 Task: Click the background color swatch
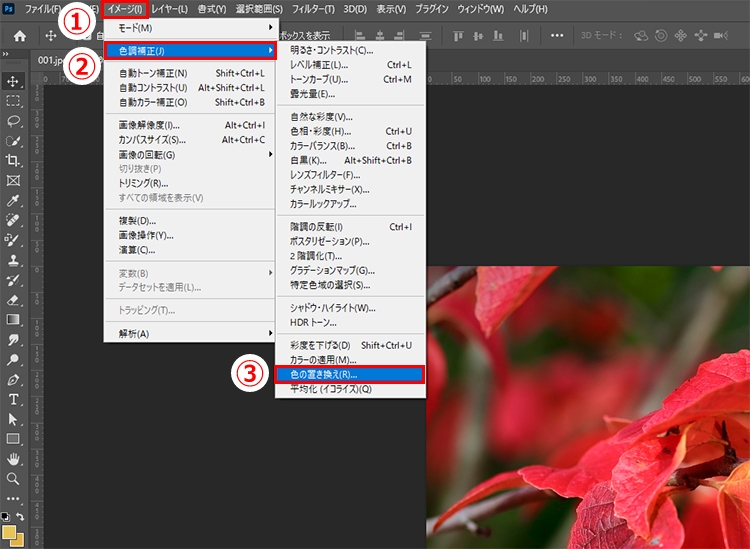coord(18,541)
